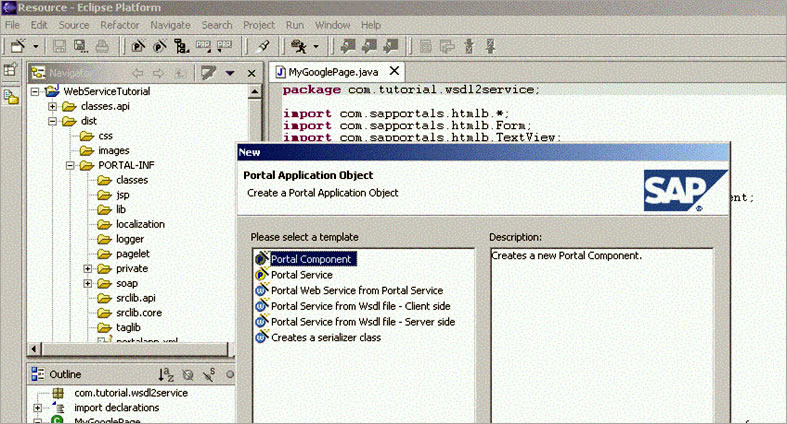The image size is (787, 424).
Task: Open the Run menu
Action: pyautogui.click(x=295, y=25)
